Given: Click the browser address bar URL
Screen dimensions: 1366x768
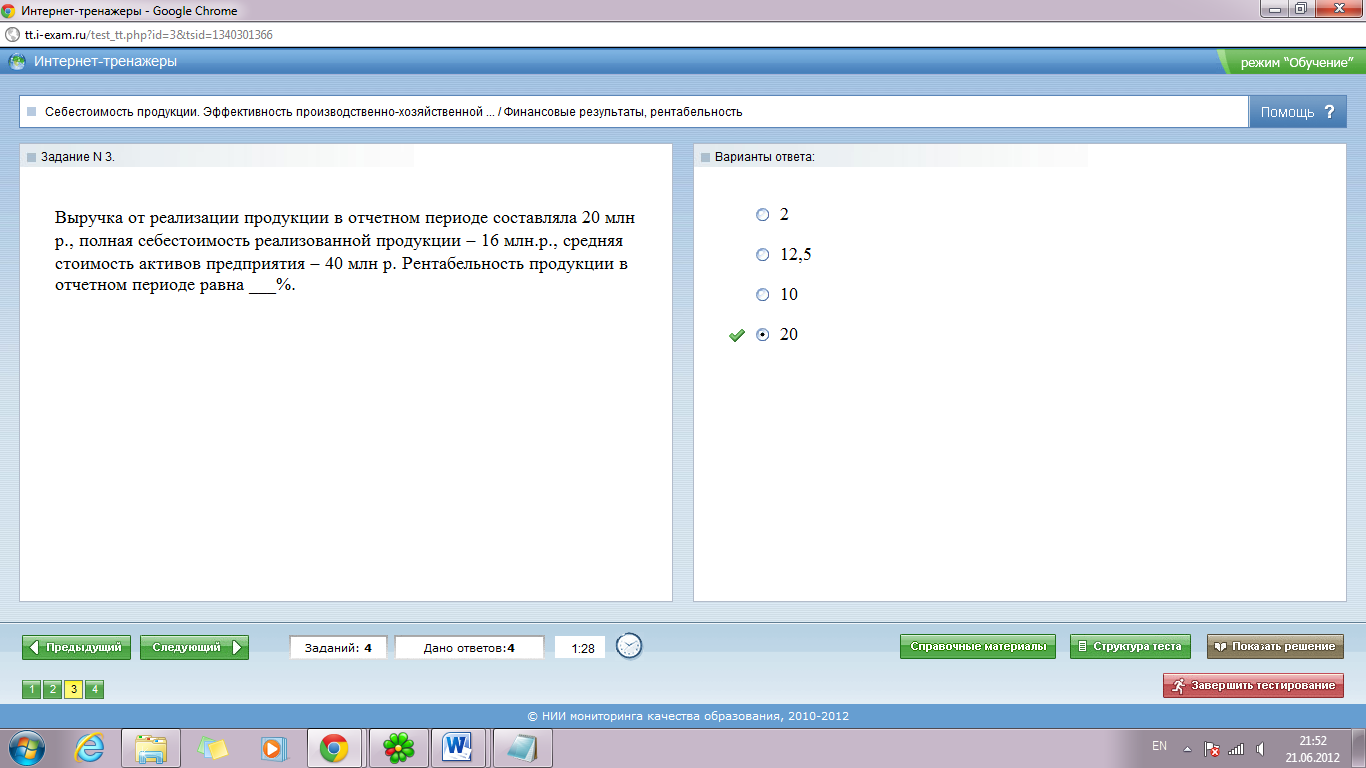Looking at the screenshot, I should click(148, 34).
